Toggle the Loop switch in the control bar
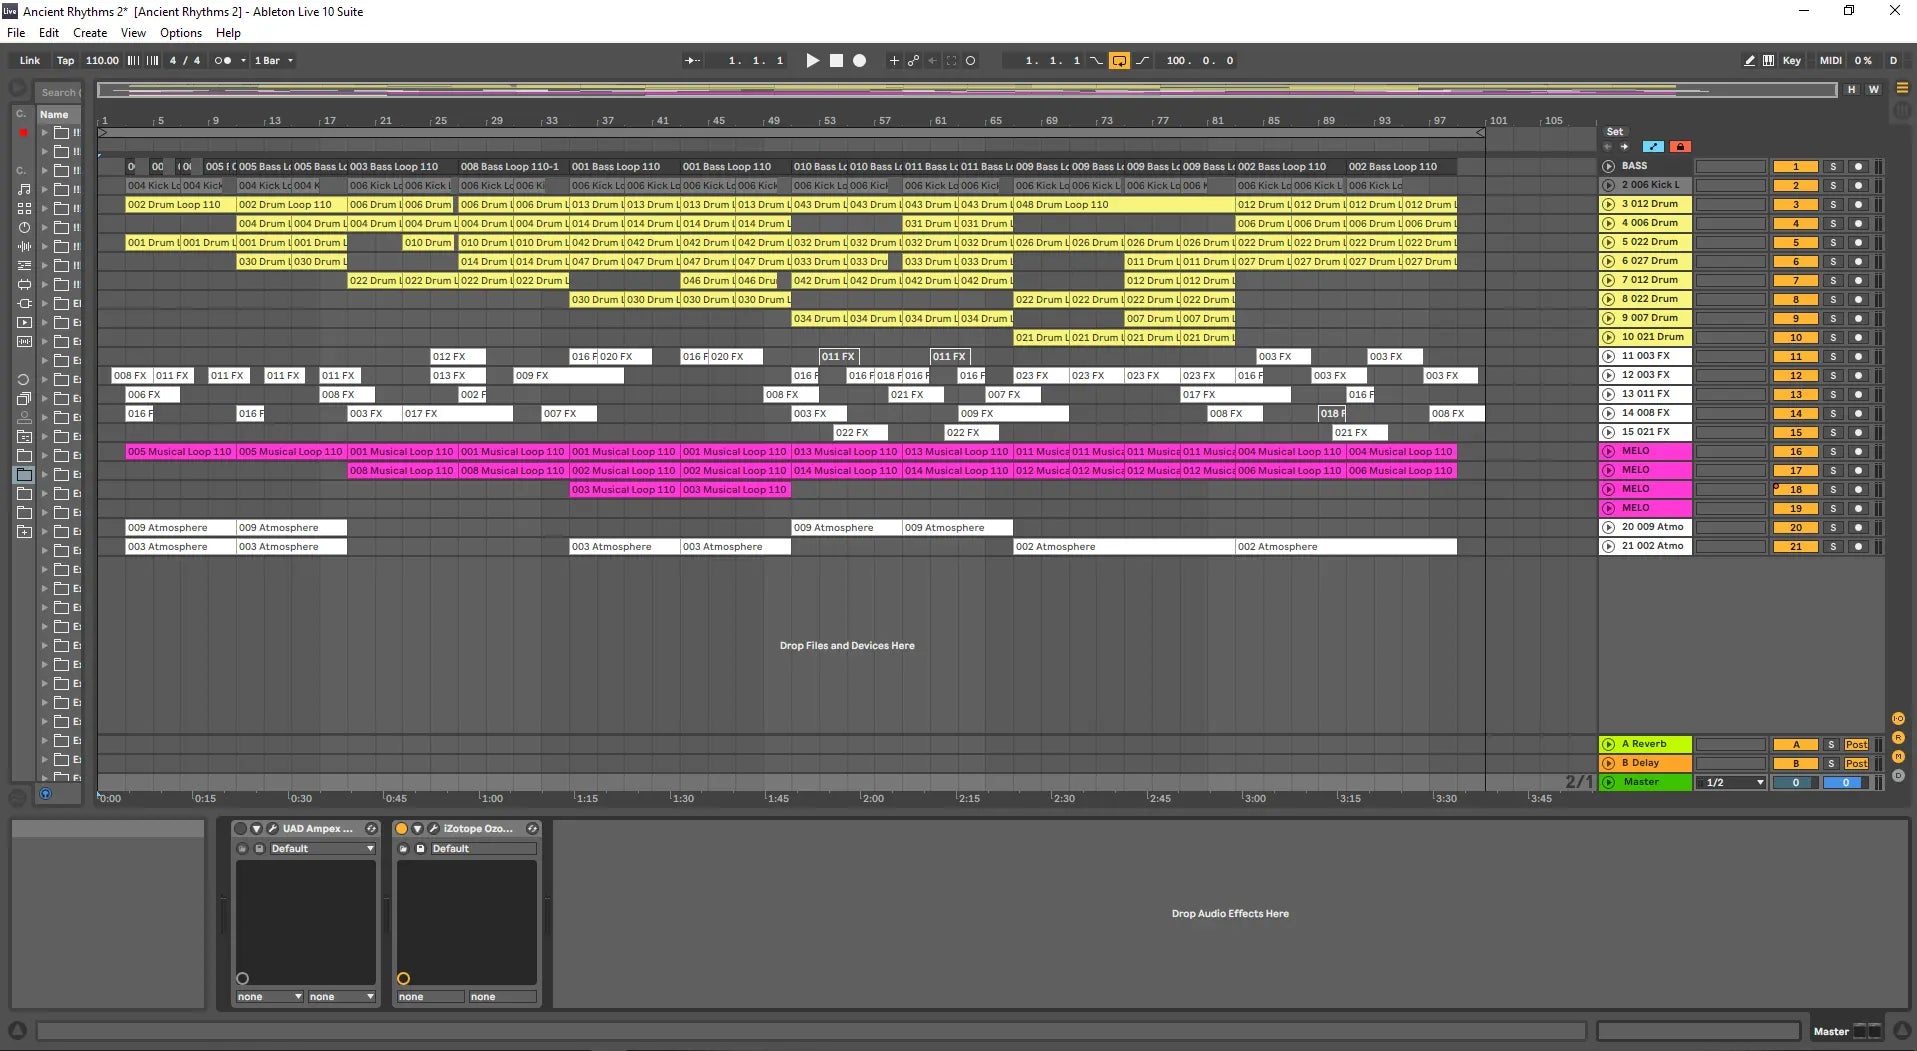Viewport: 1917px width, 1051px height. (1119, 61)
